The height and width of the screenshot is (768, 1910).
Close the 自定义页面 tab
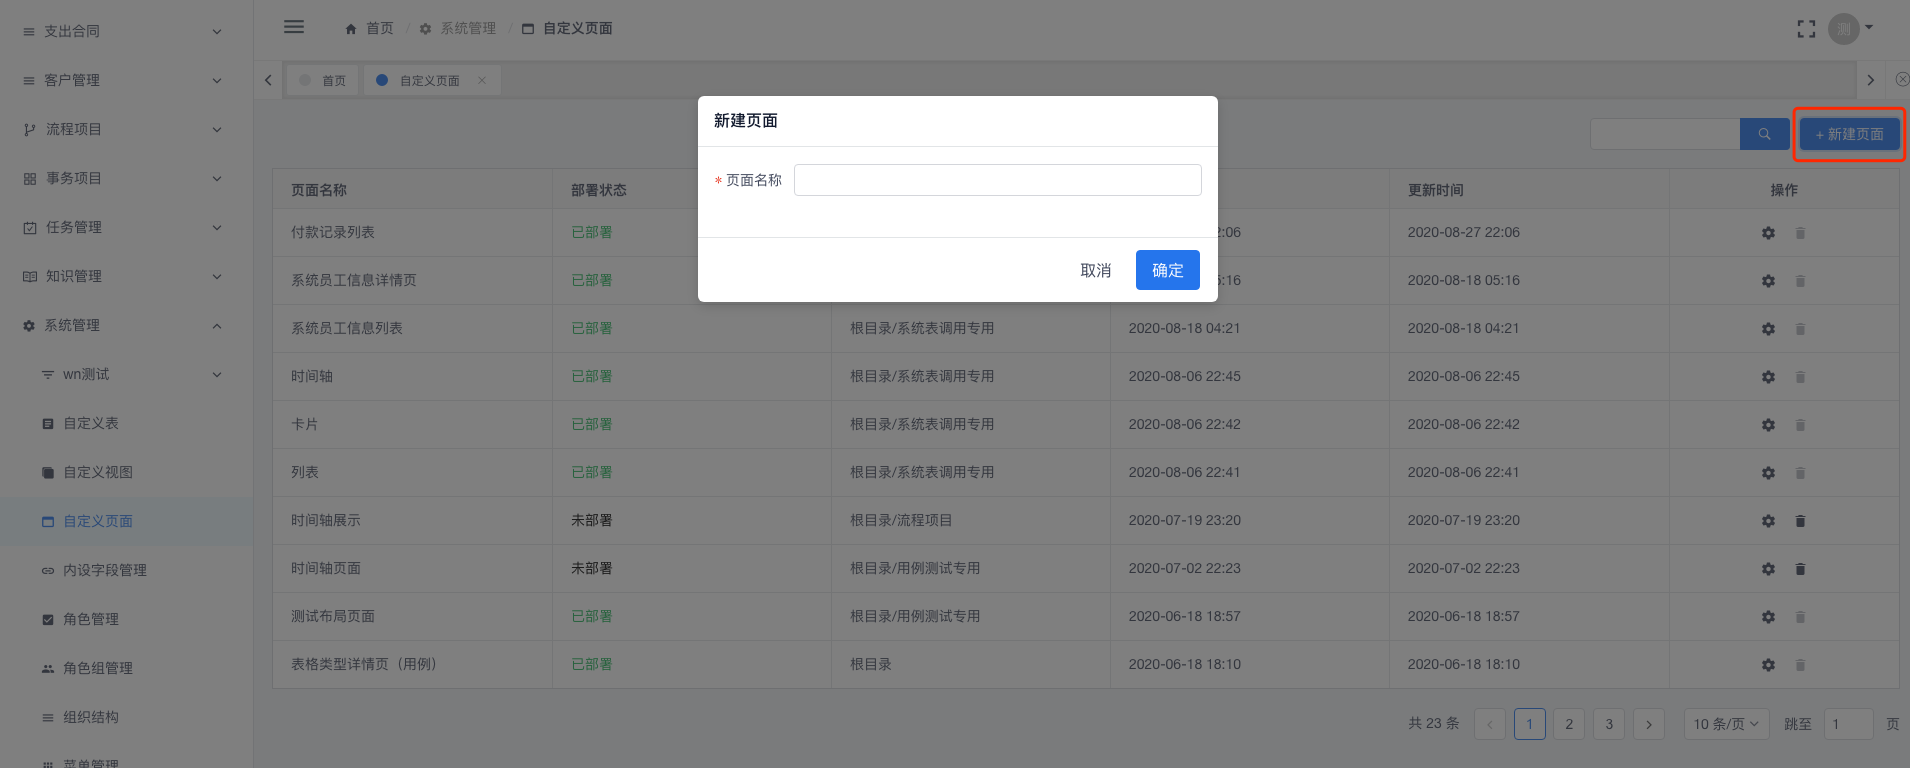click(x=482, y=80)
